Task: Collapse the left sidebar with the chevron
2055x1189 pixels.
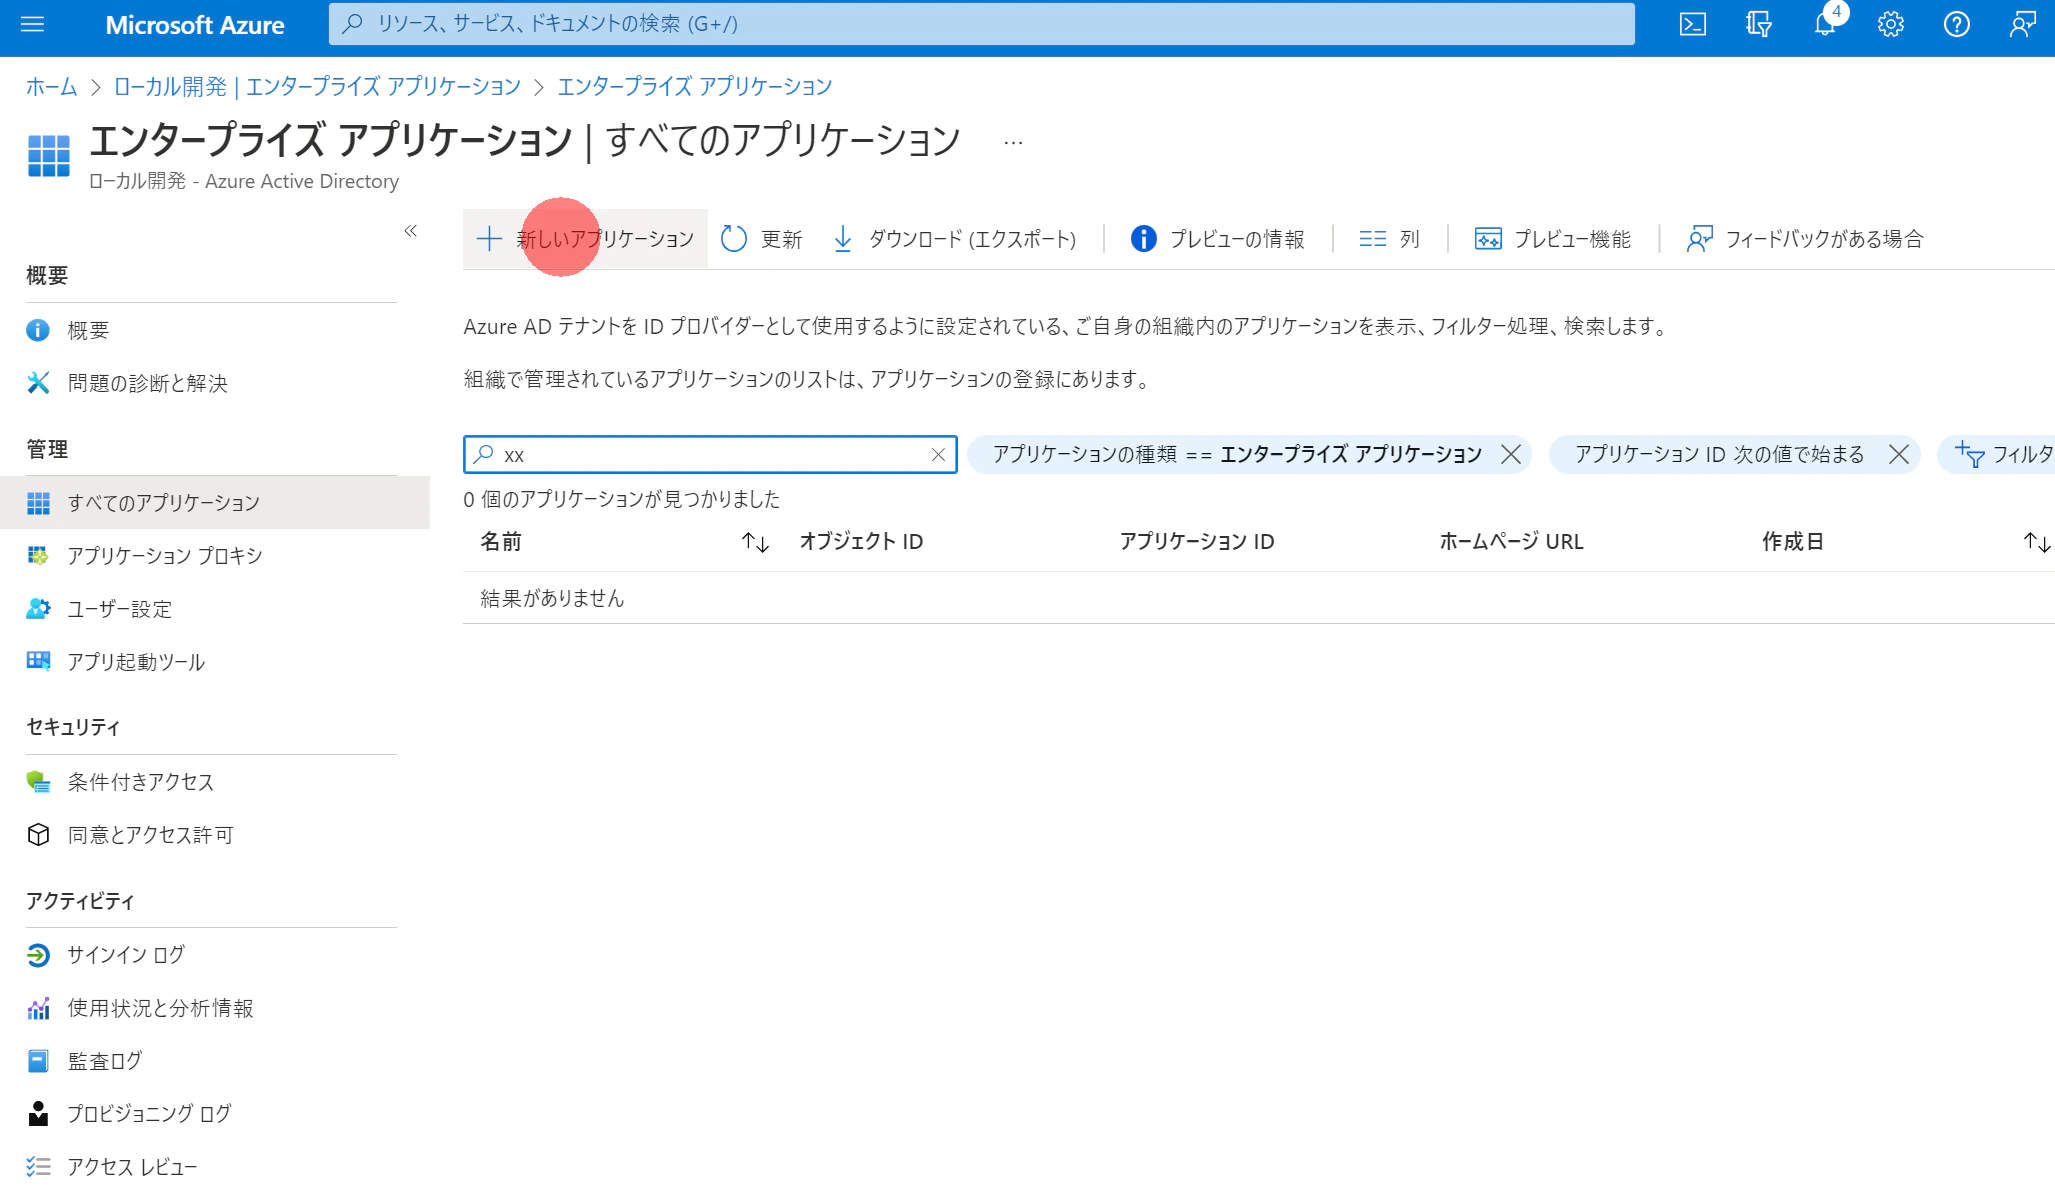Action: (410, 231)
